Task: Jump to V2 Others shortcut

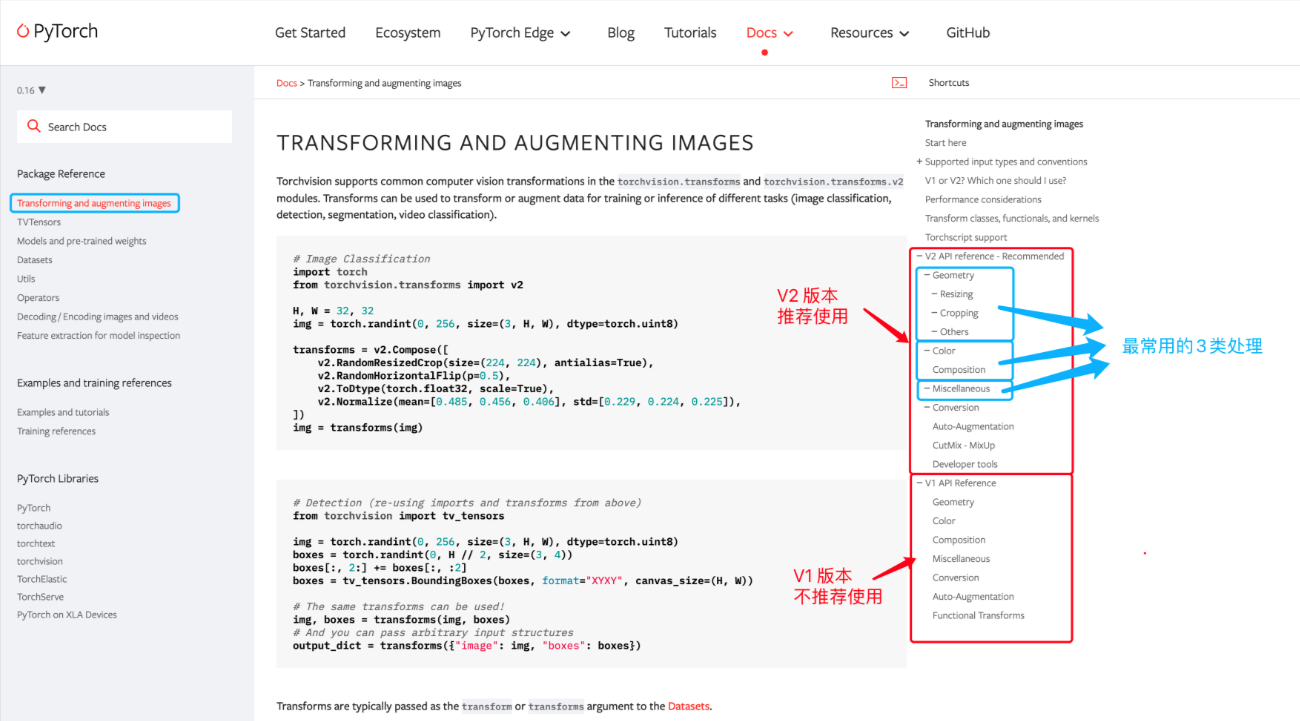Action: point(955,332)
